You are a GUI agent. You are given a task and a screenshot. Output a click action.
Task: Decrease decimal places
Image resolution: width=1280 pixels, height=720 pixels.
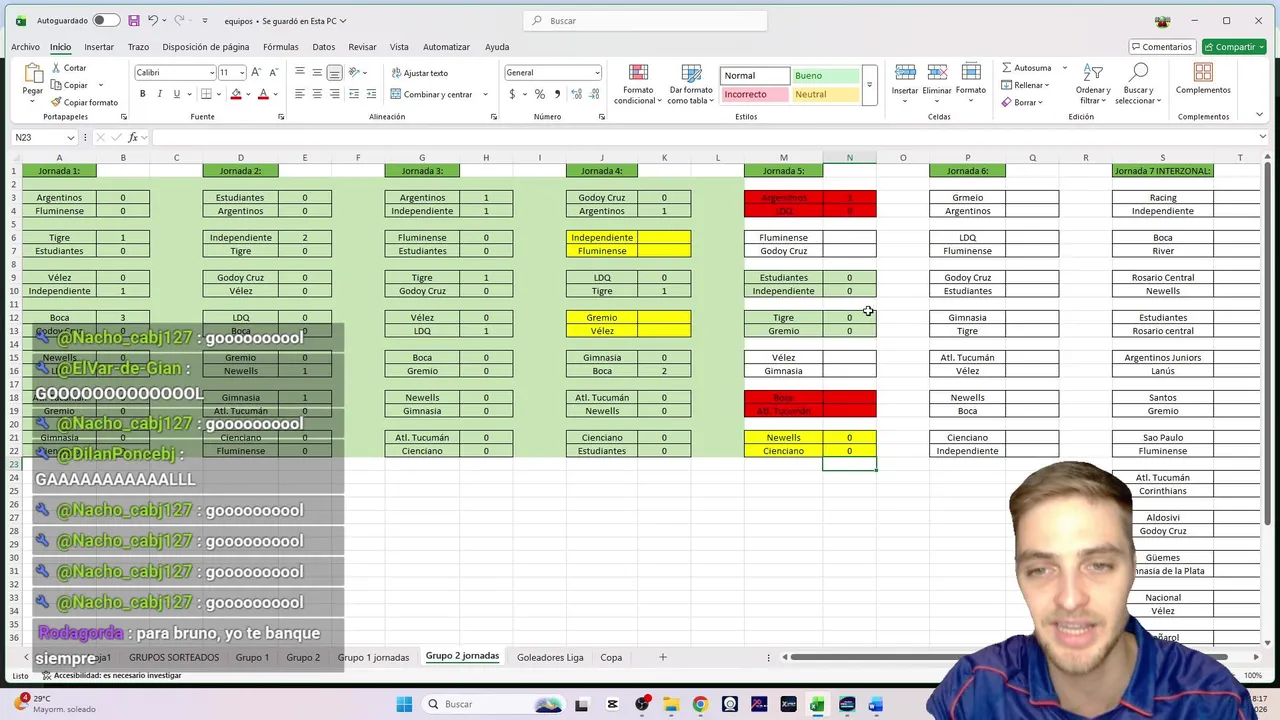pos(592,94)
